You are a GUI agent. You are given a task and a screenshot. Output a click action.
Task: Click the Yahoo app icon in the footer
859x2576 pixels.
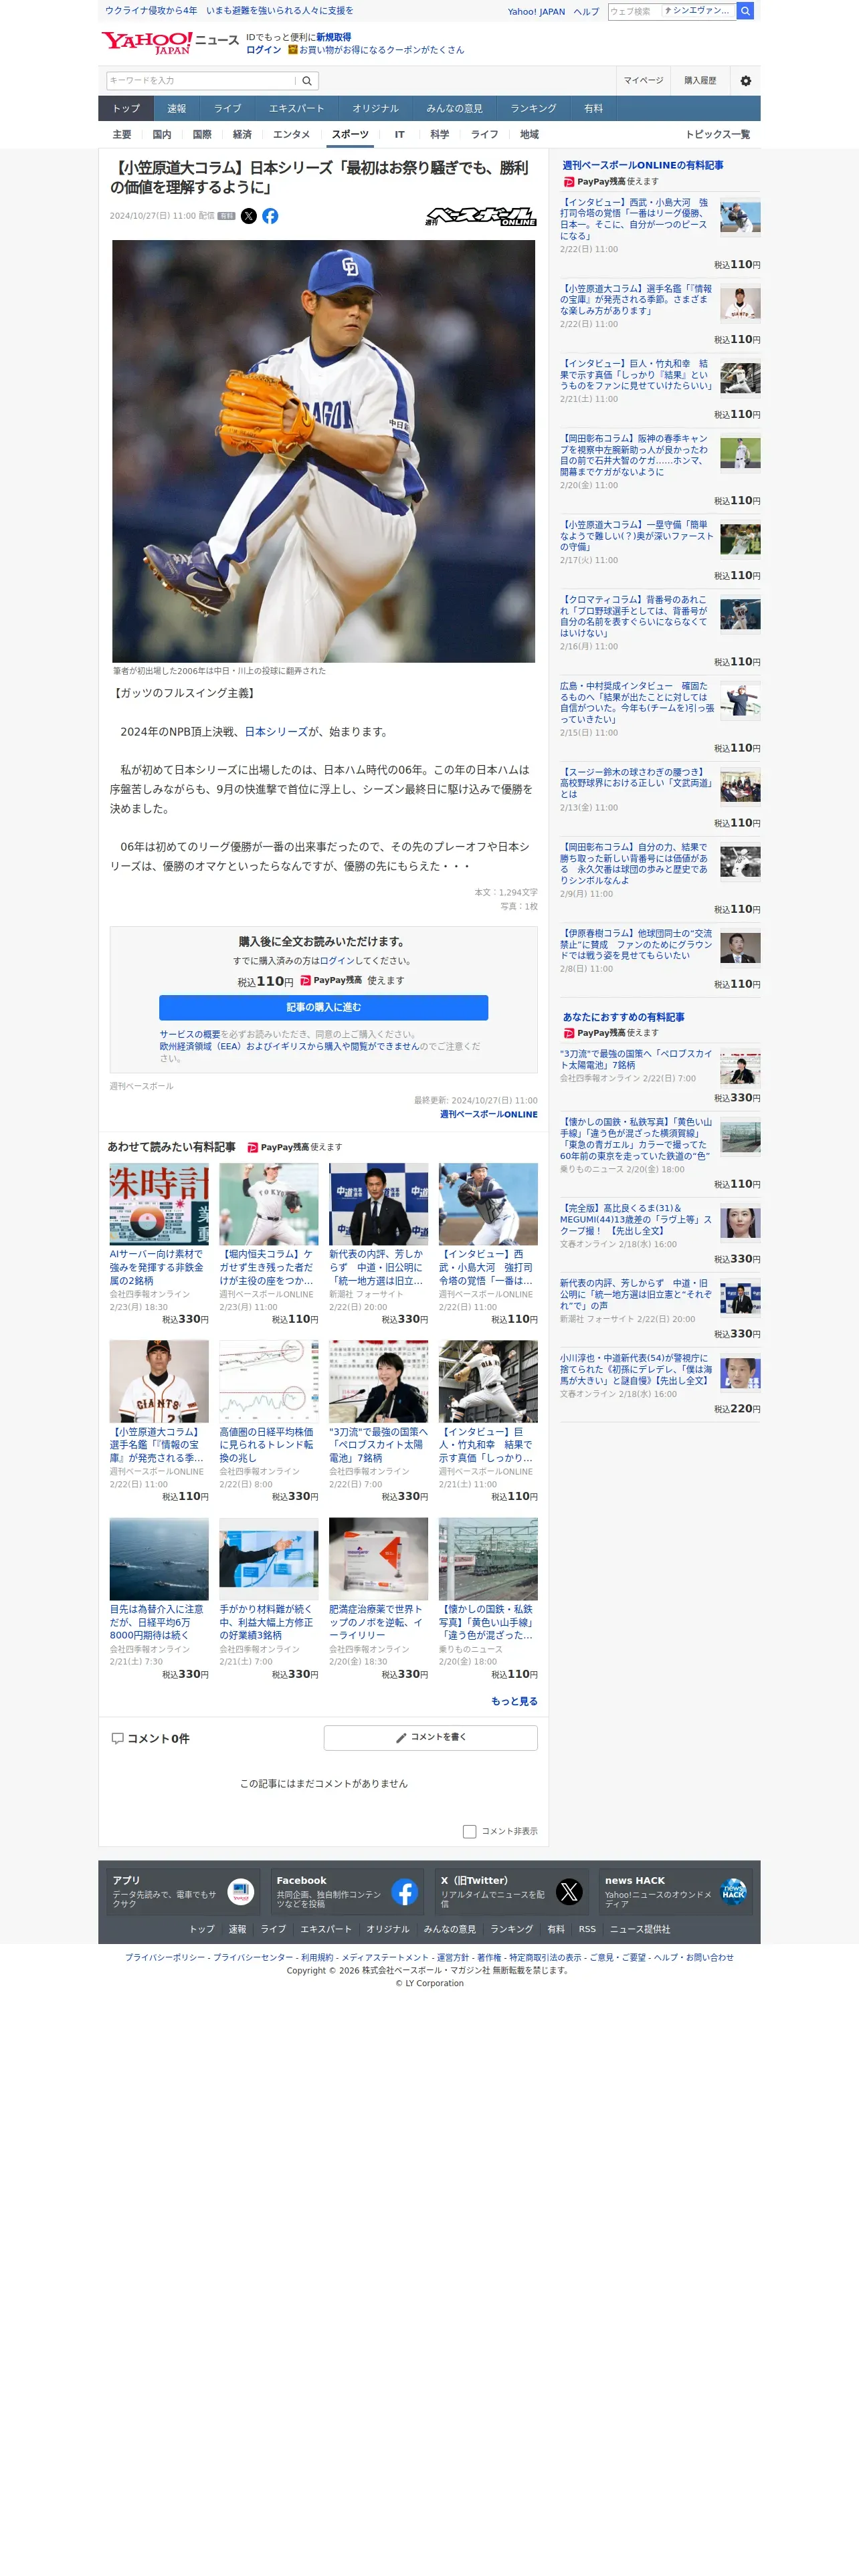(x=240, y=1892)
